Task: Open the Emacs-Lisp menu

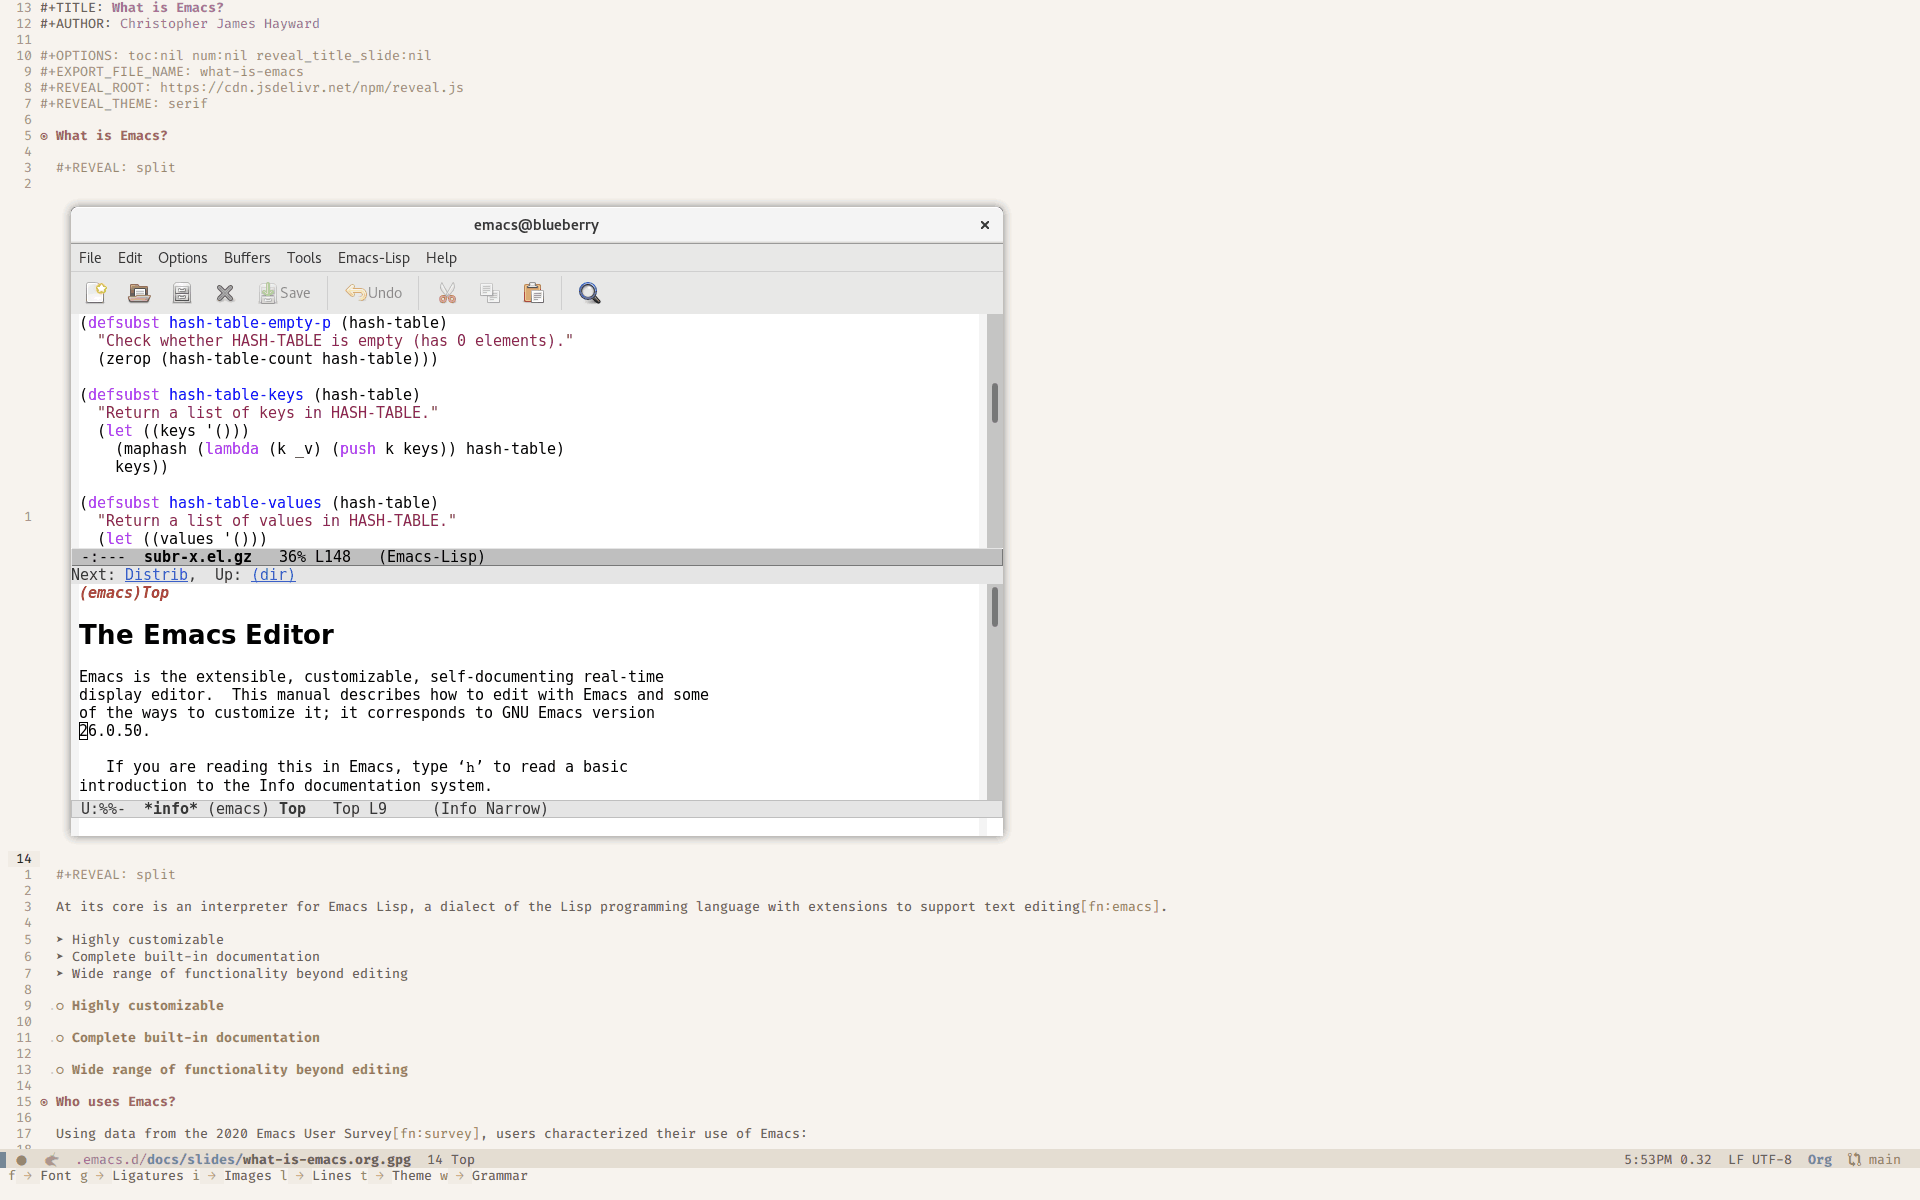Action: tap(373, 257)
